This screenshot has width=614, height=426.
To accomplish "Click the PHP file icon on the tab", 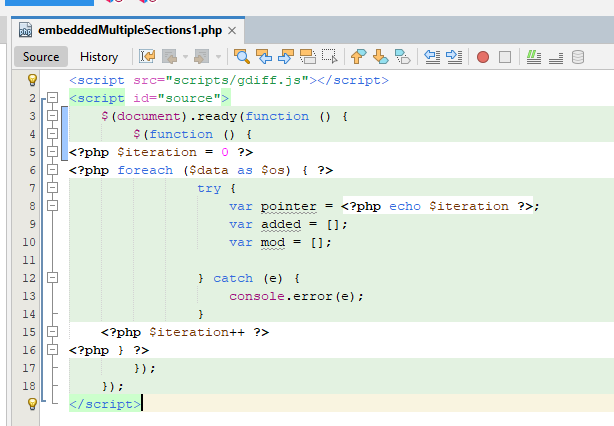I will 25,30.
